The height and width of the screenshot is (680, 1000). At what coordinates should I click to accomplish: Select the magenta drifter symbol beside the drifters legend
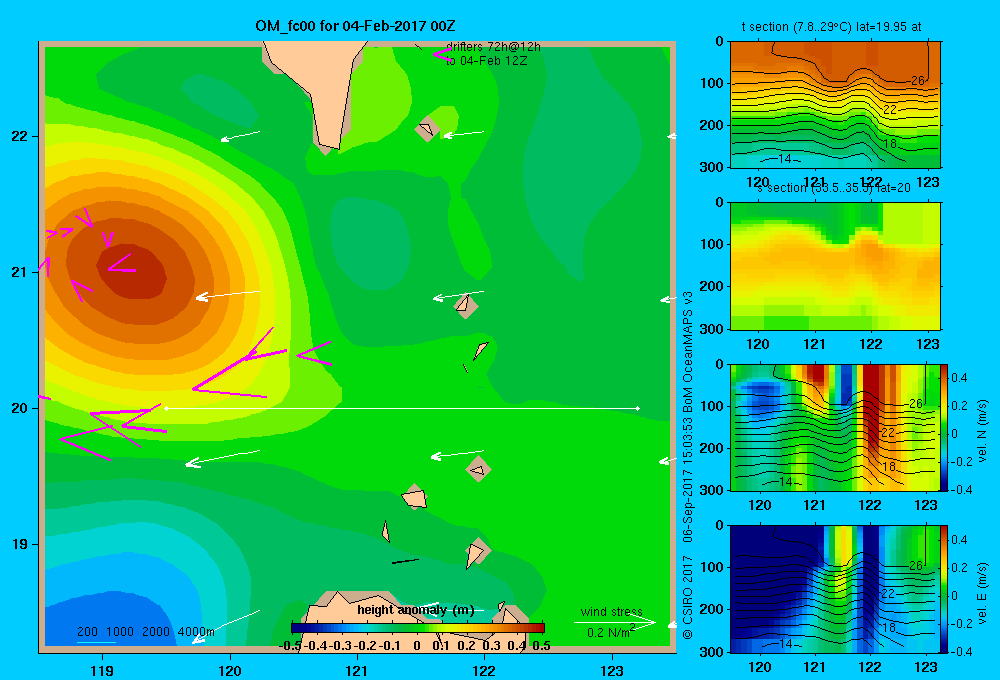(441, 54)
